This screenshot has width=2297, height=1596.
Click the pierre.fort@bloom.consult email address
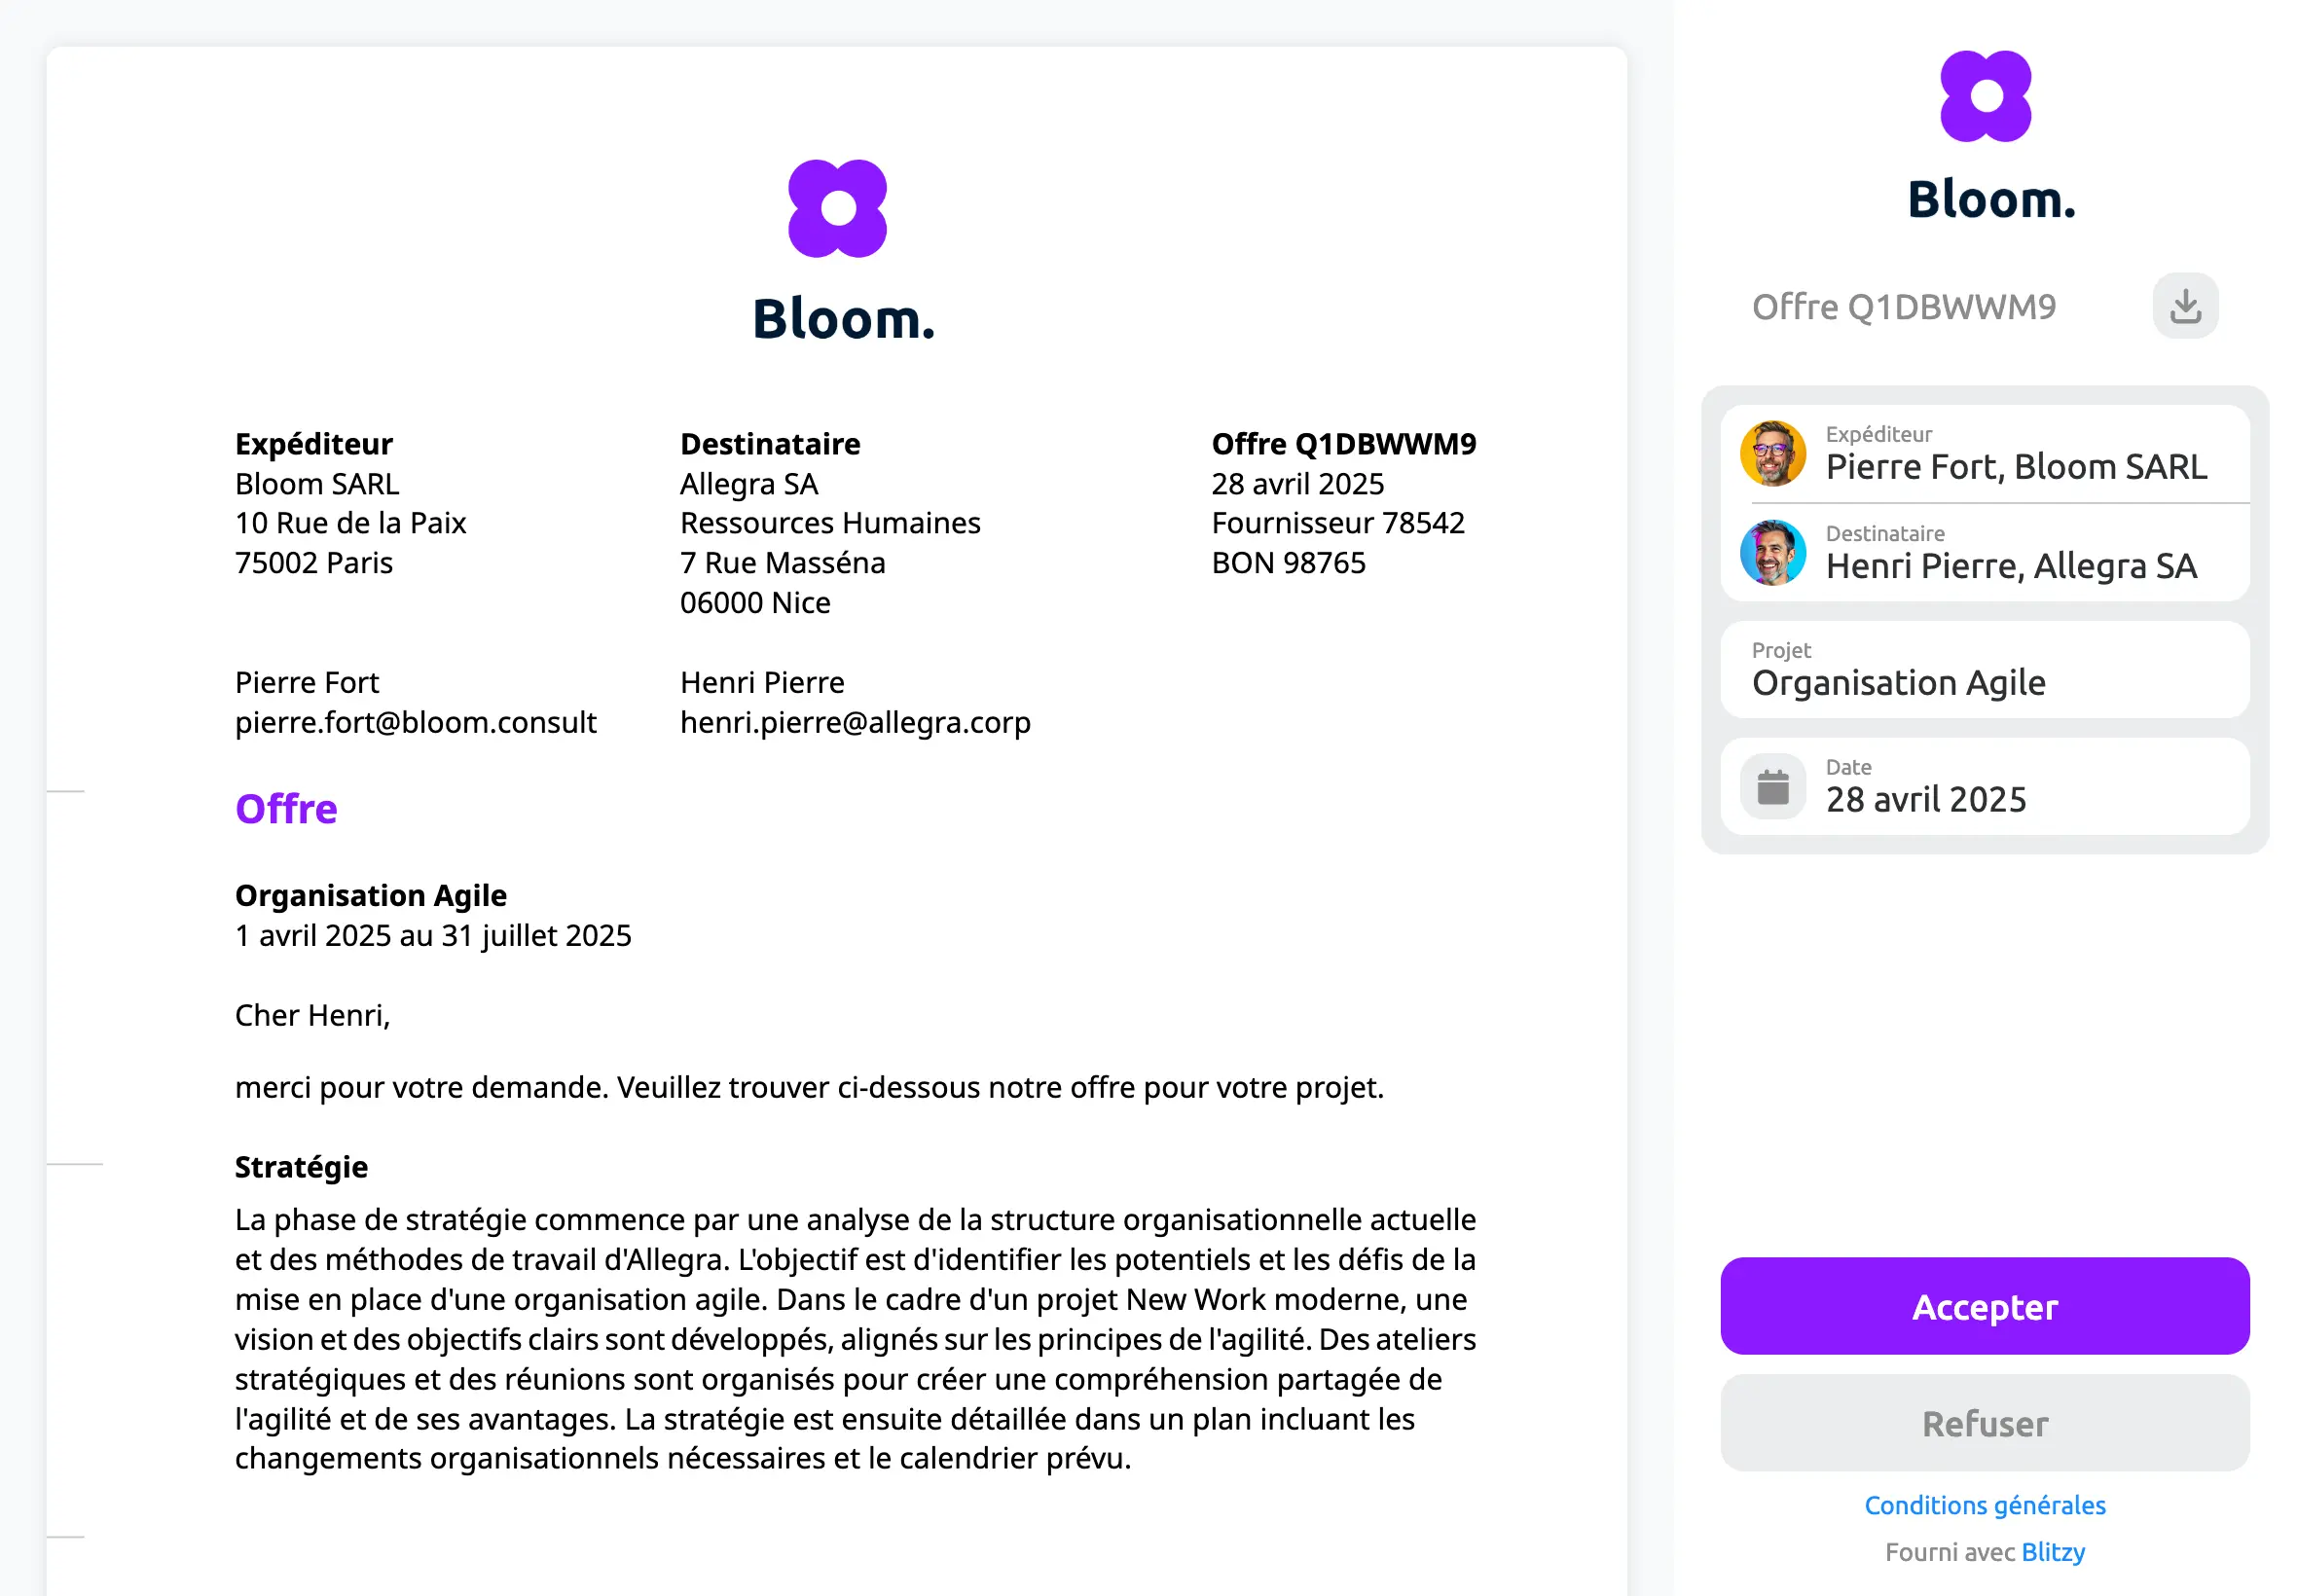pos(415,722)
